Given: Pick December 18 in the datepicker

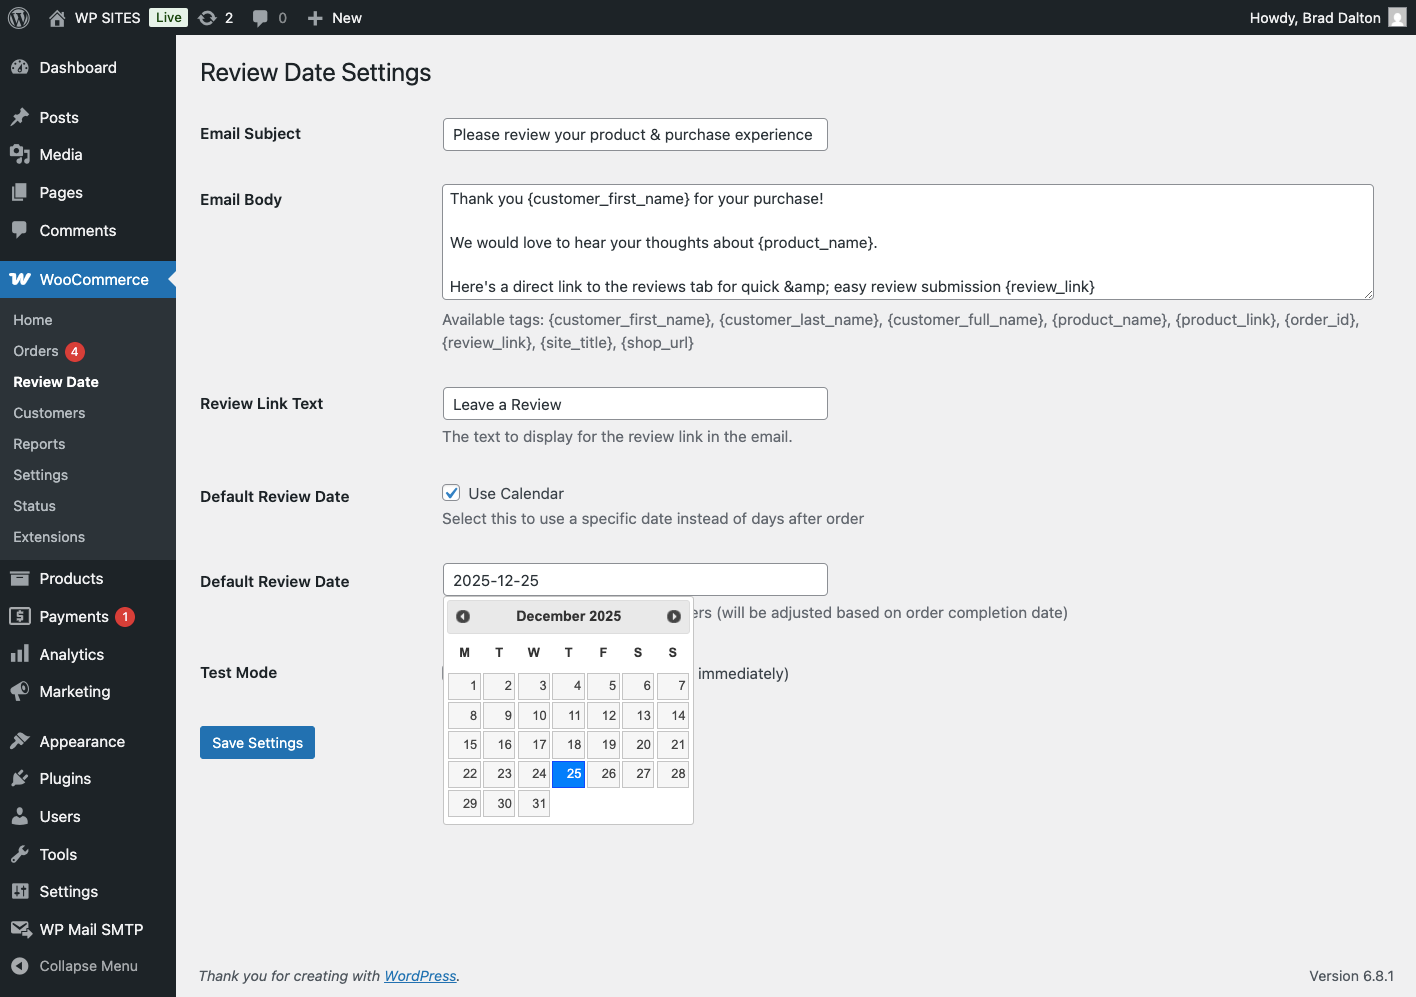Looking at the screenshot, I should click(569, 745).
